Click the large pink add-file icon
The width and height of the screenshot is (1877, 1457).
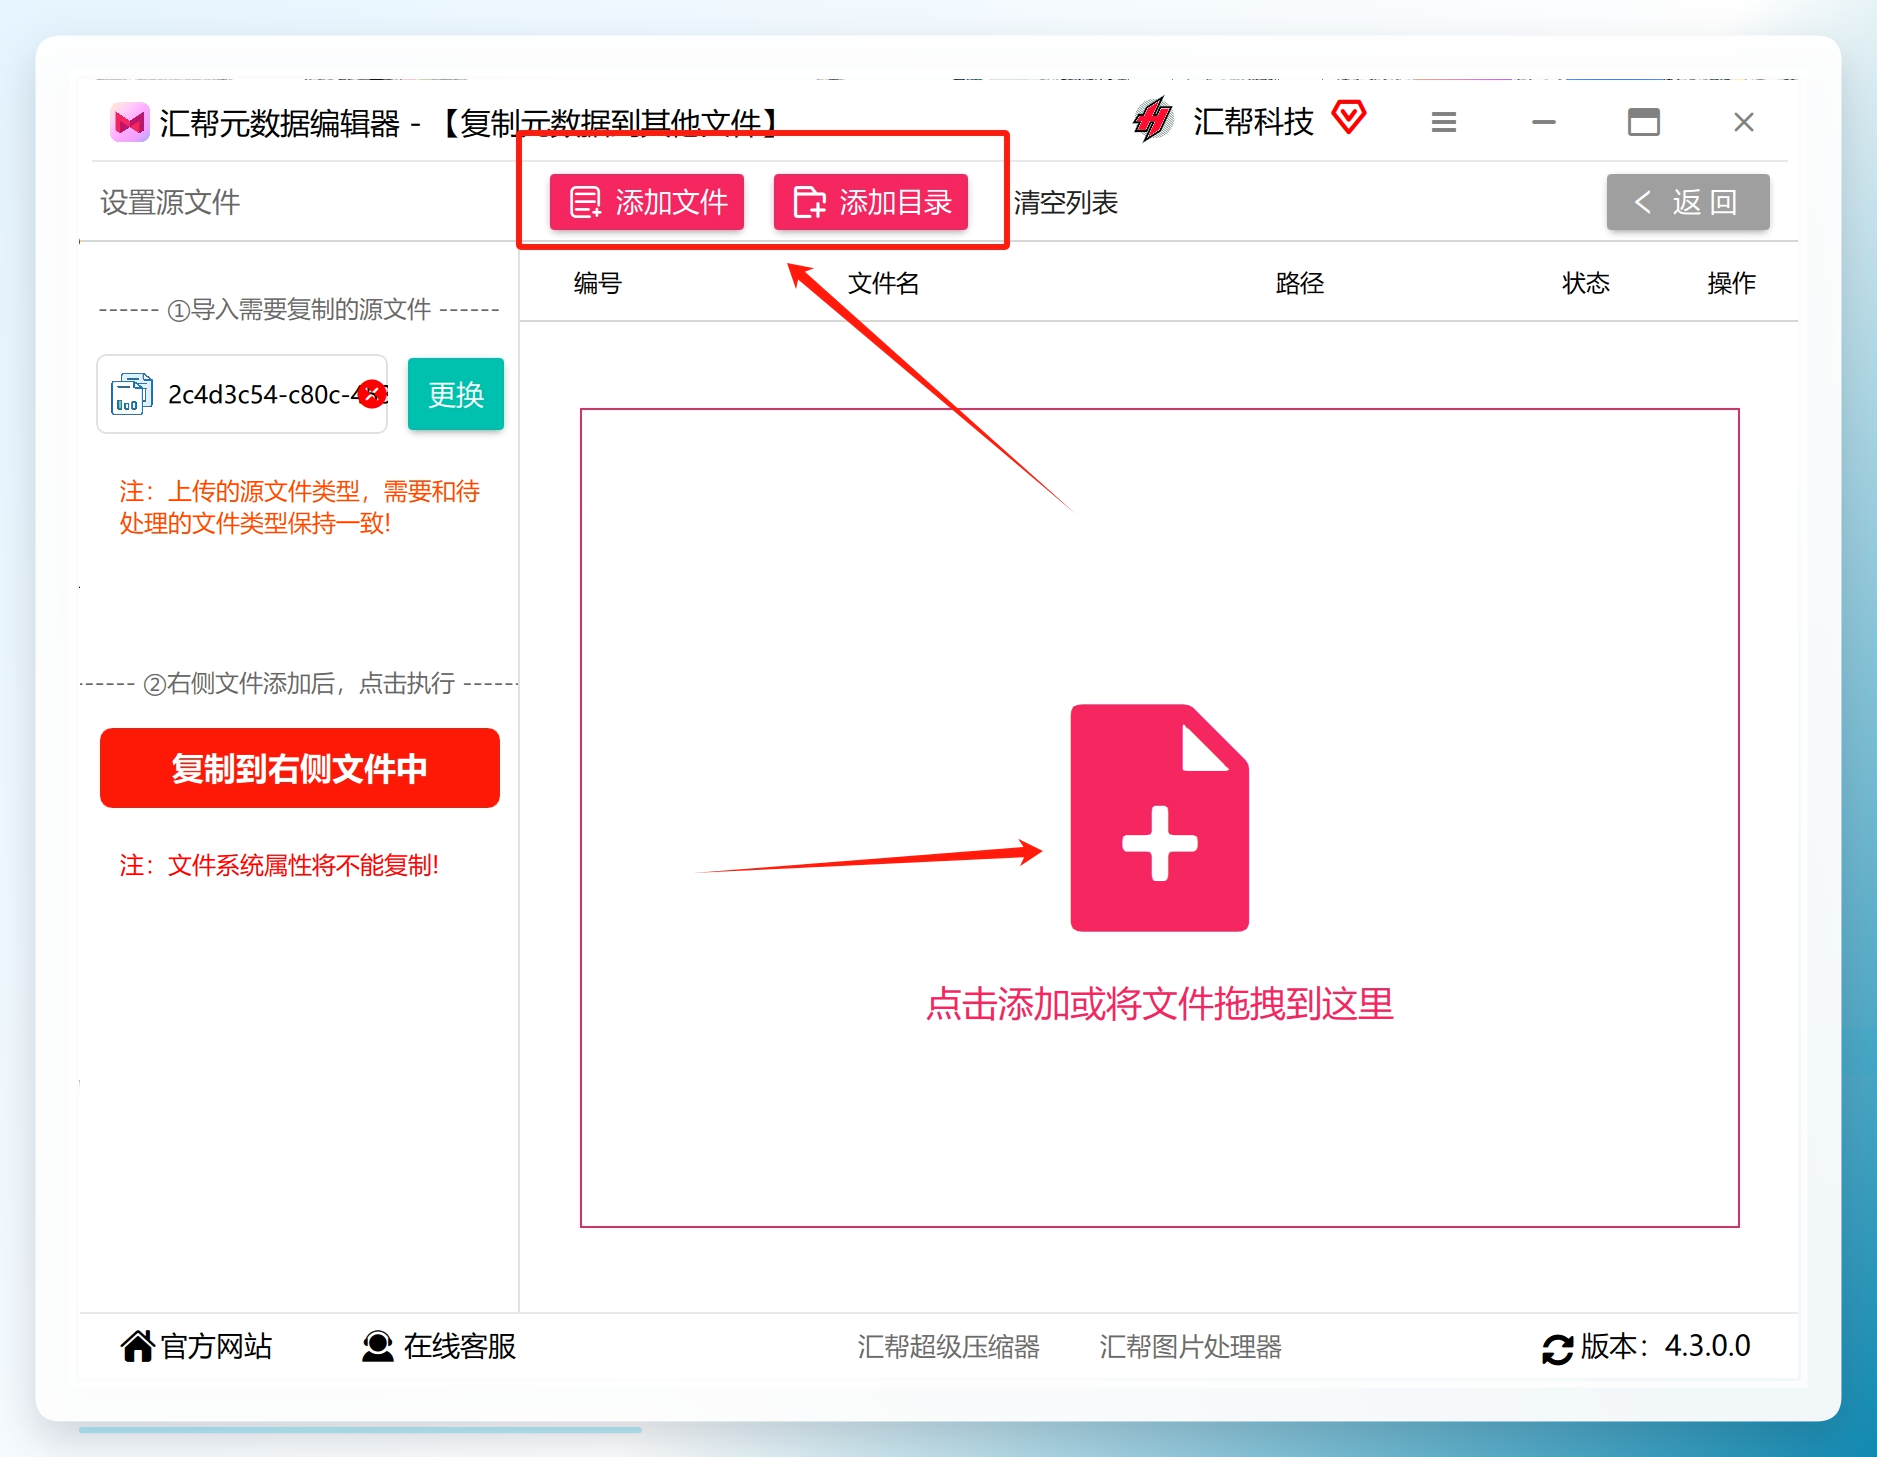[x=1159, y=818]
